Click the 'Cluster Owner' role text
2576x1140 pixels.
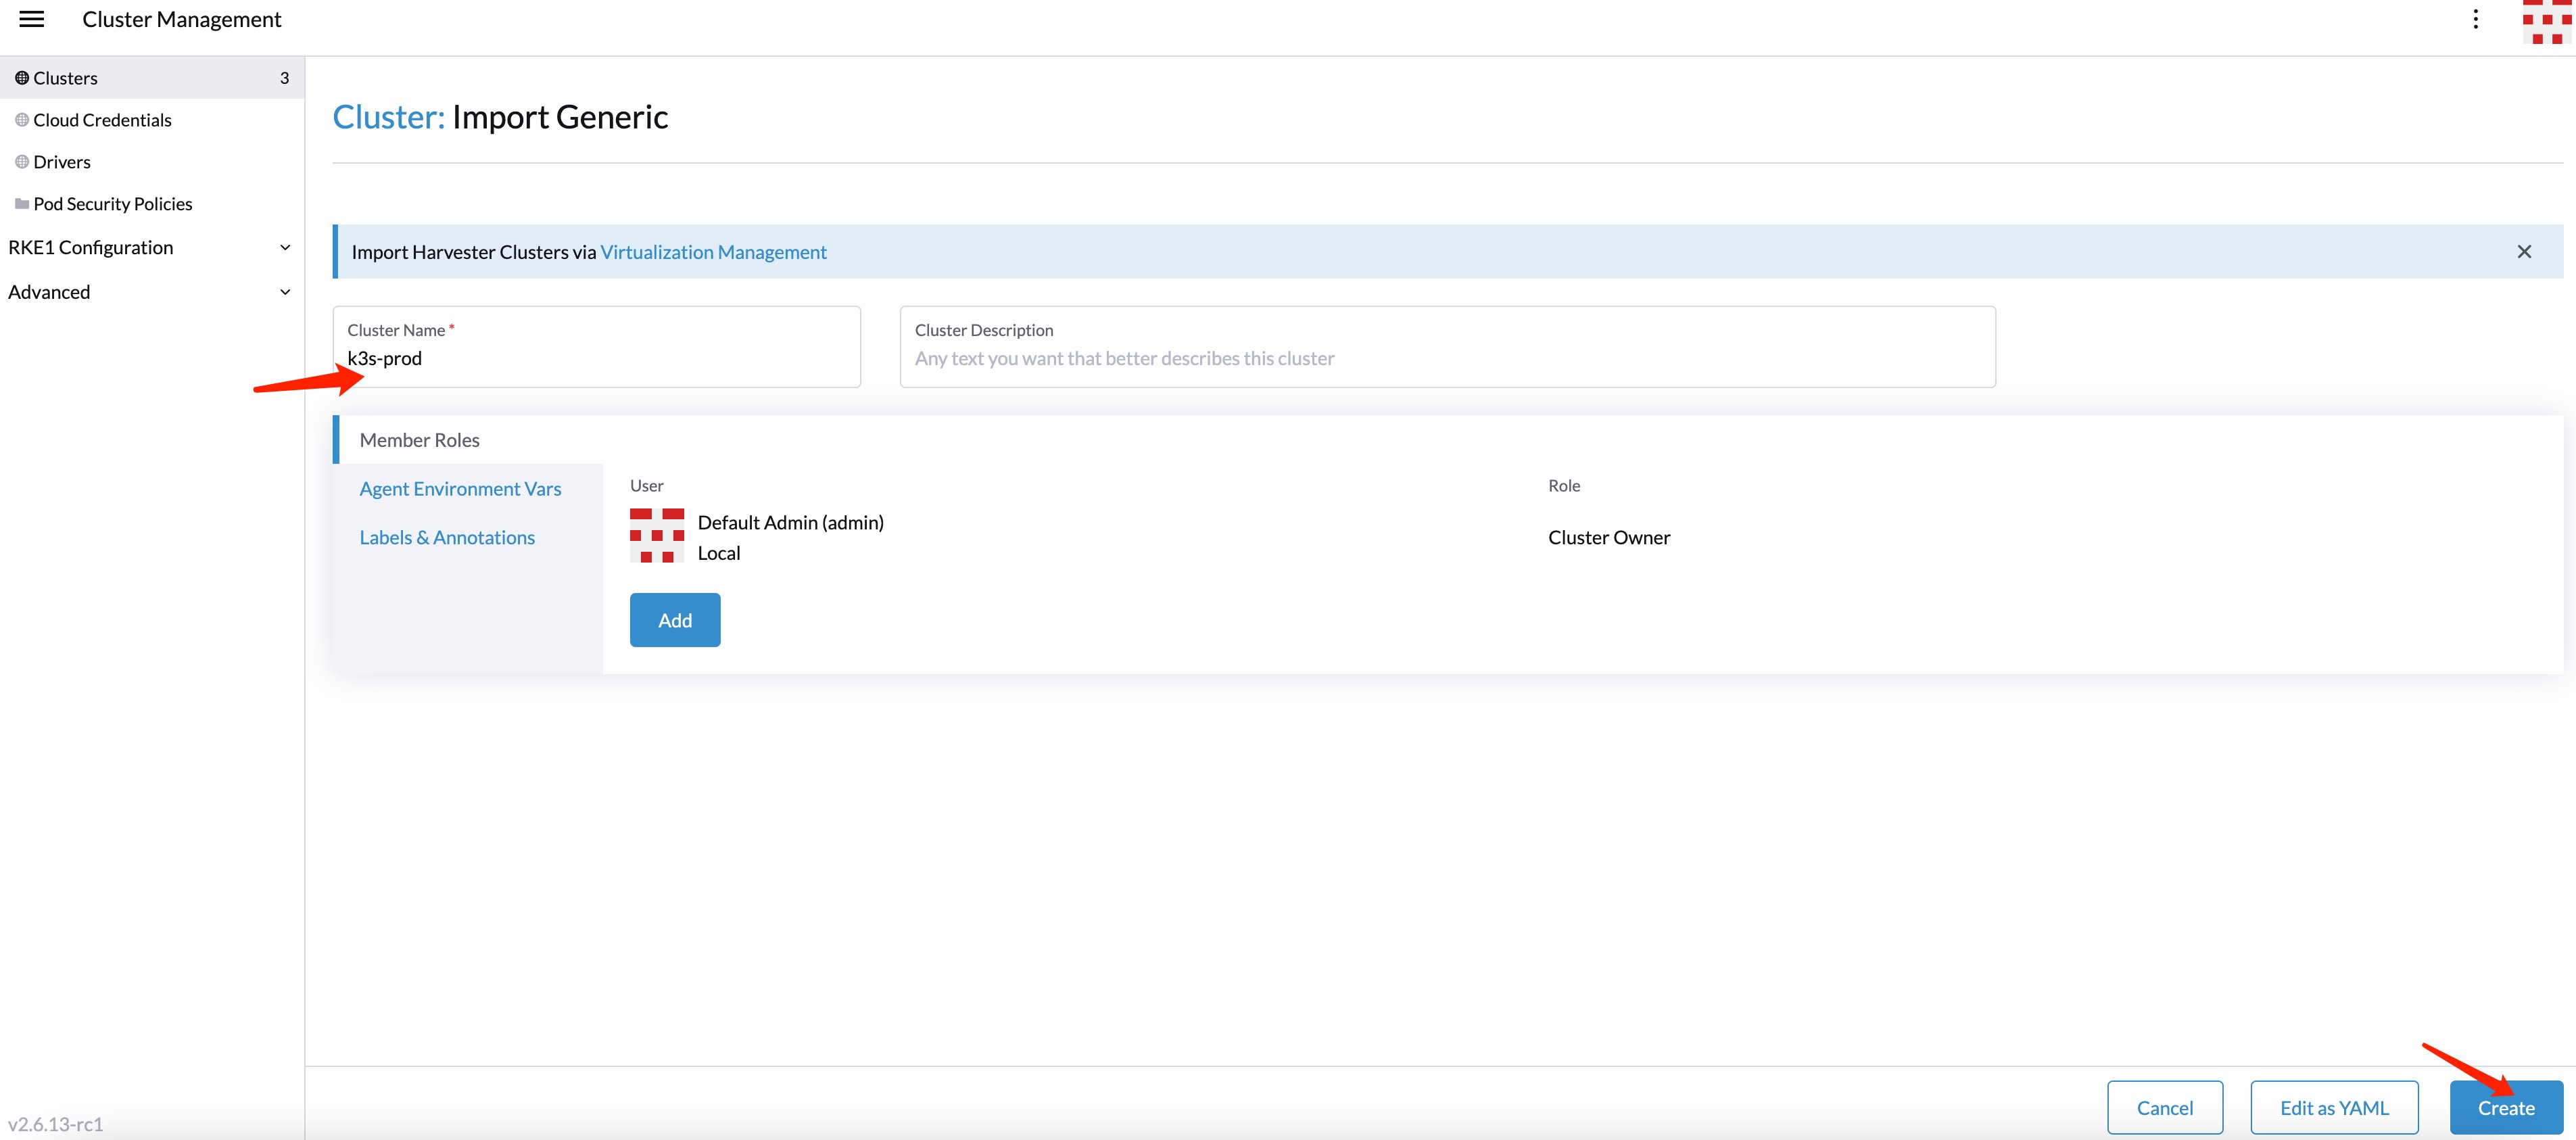coord(1609,537)
